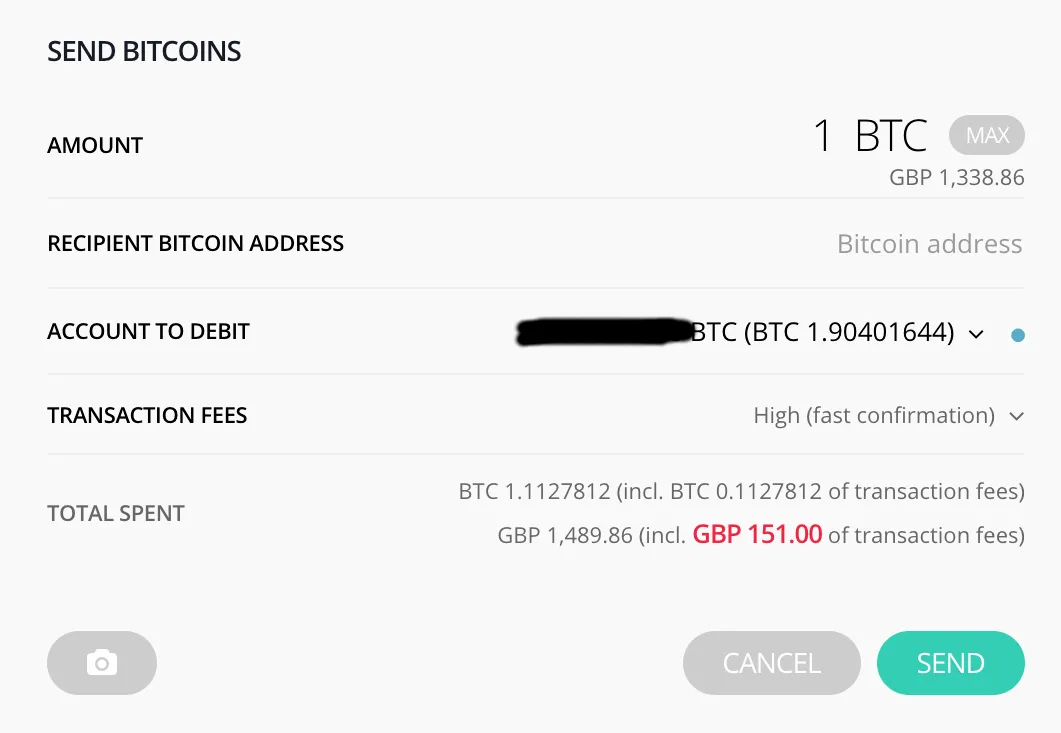Click the chevron next to BTC 1.90401644

pos(977,334)
